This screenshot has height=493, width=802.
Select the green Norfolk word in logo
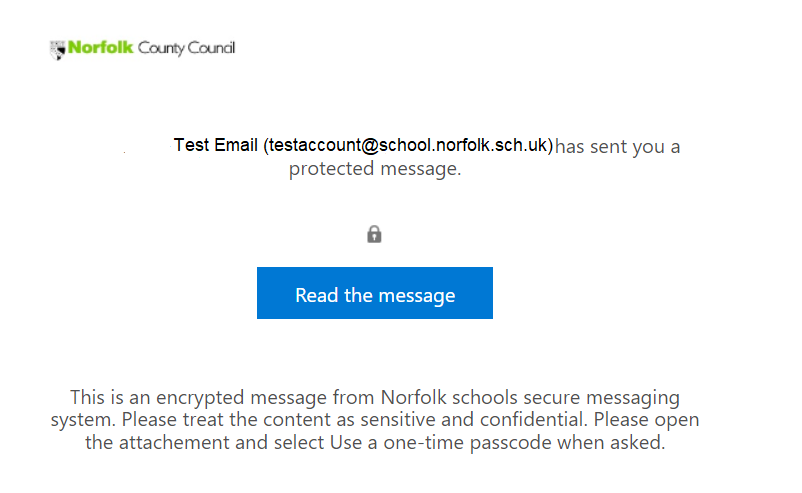(101, 48)
